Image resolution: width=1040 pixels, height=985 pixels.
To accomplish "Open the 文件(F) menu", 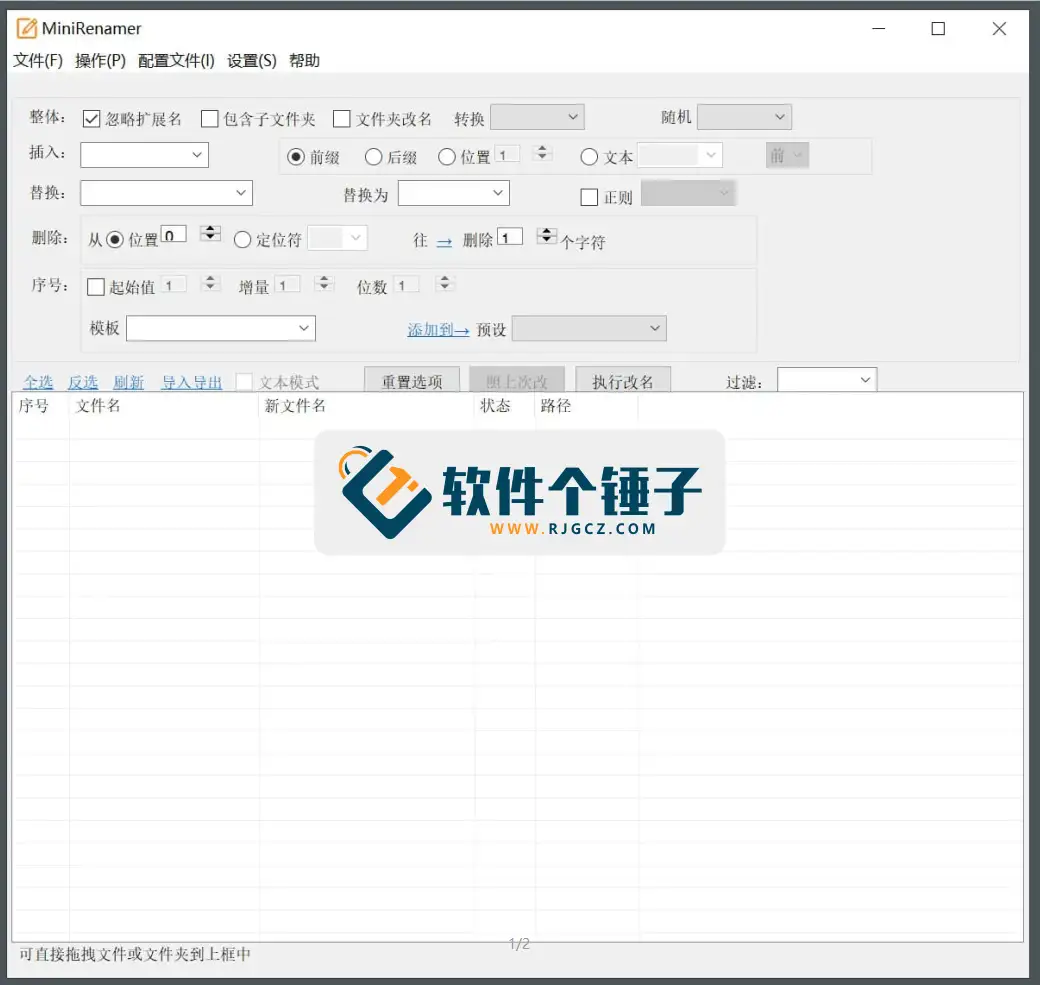I will (38, 61).
